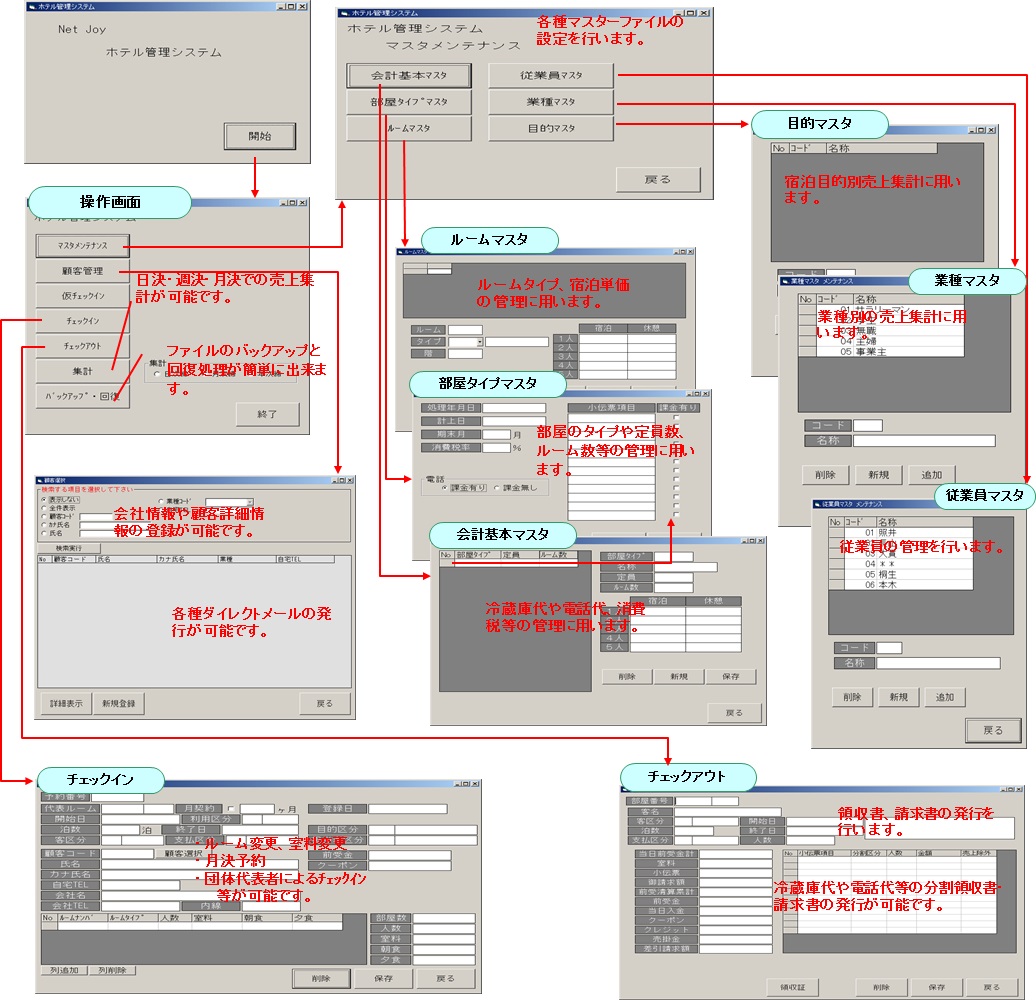Click the カナ氏名 column header in customer list
This screenshot has height=1000, width=1036.
[187, 559]
